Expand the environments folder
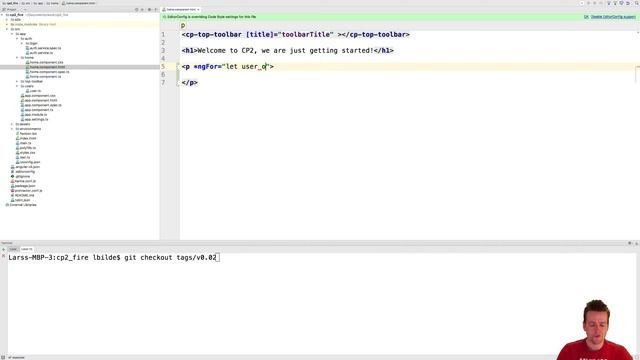Image resolution: width=640 pixels, height=360 pixels. pyautogui.click(x=12, y=129)
